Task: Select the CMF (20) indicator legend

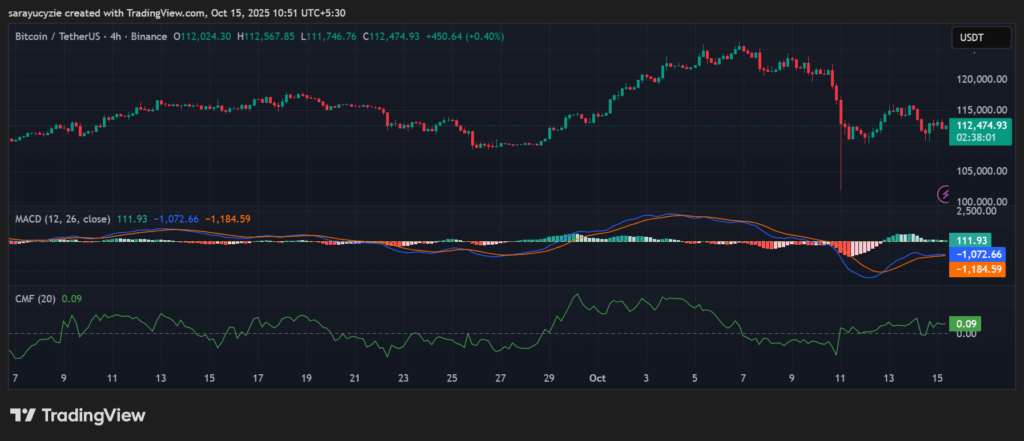Action: tap(34, 298)
